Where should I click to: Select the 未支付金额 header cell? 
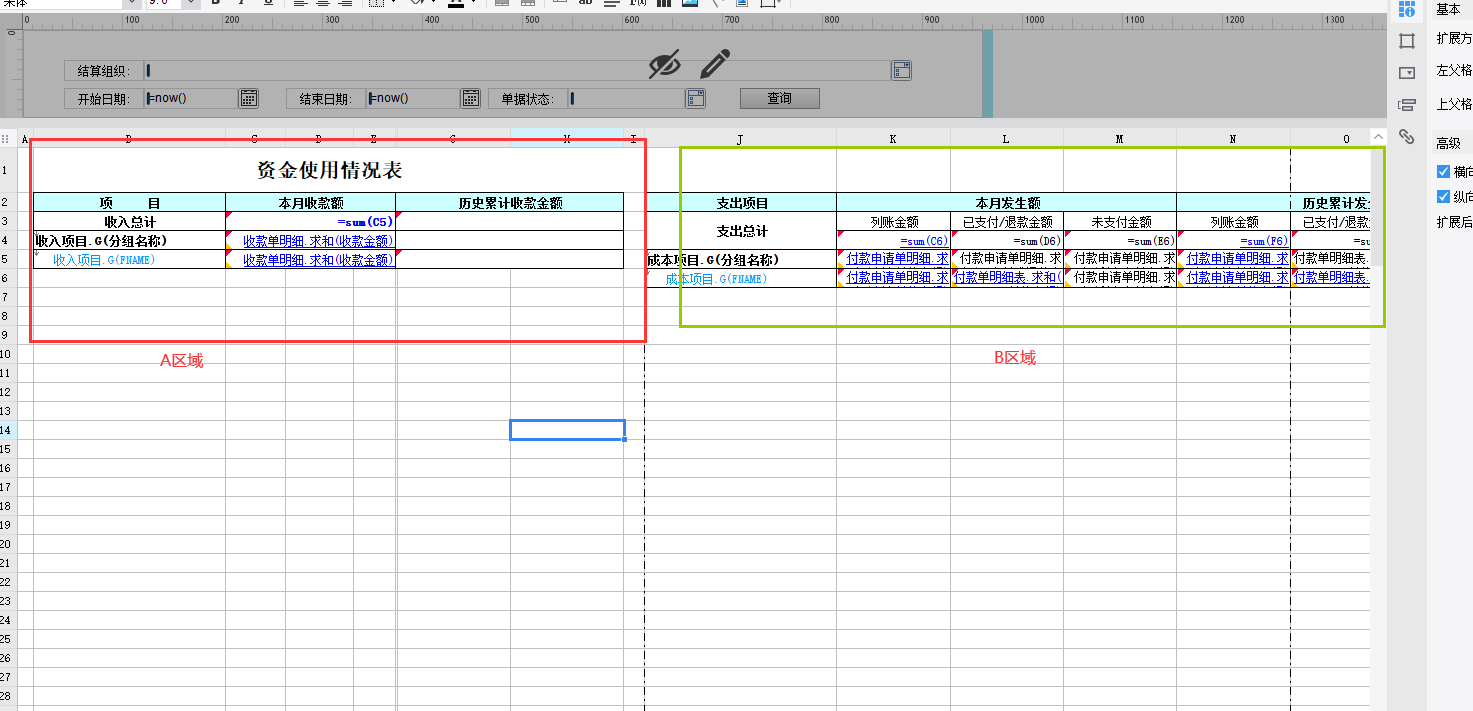click(1119, 222)
